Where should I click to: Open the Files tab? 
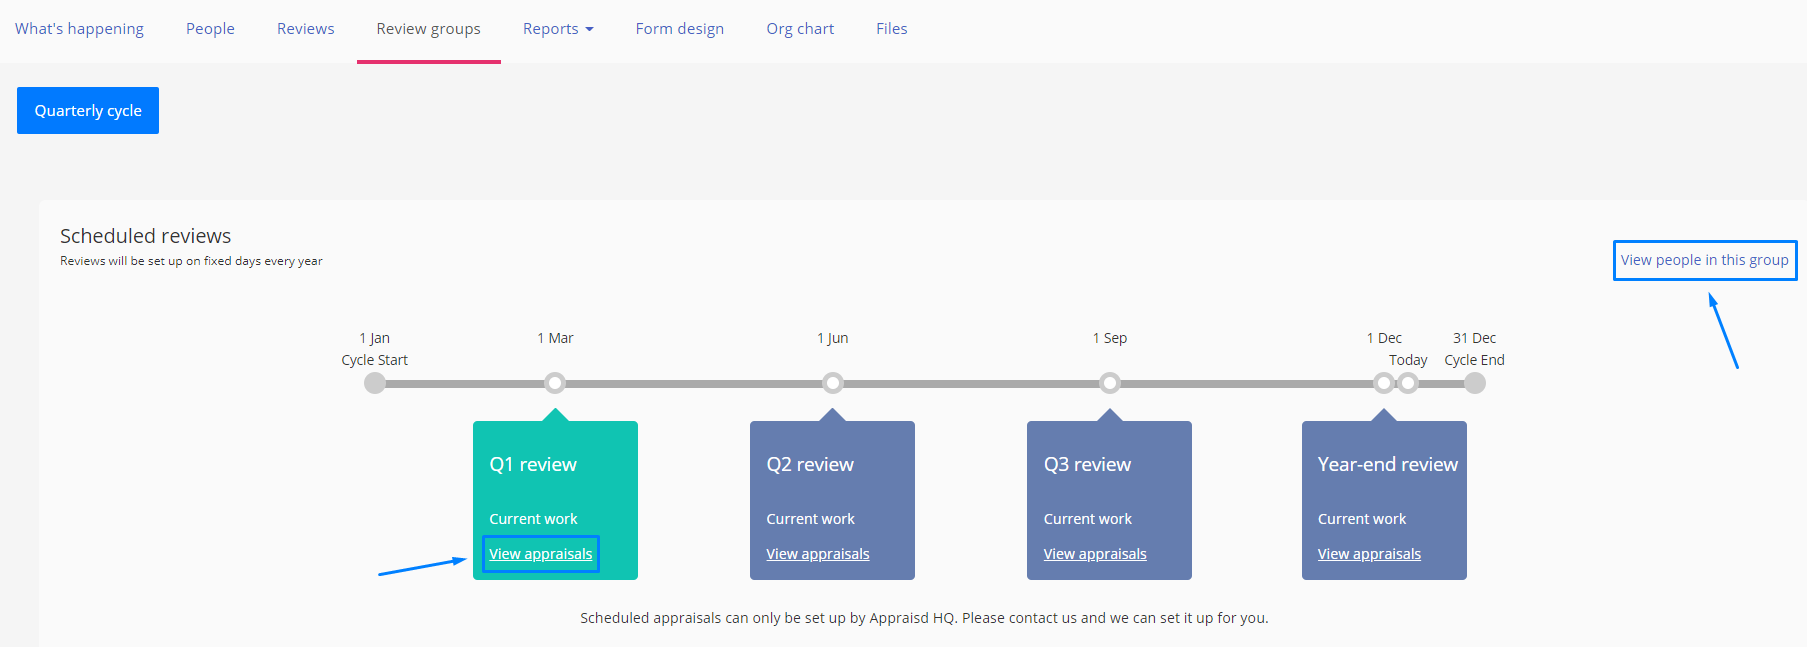891,29
